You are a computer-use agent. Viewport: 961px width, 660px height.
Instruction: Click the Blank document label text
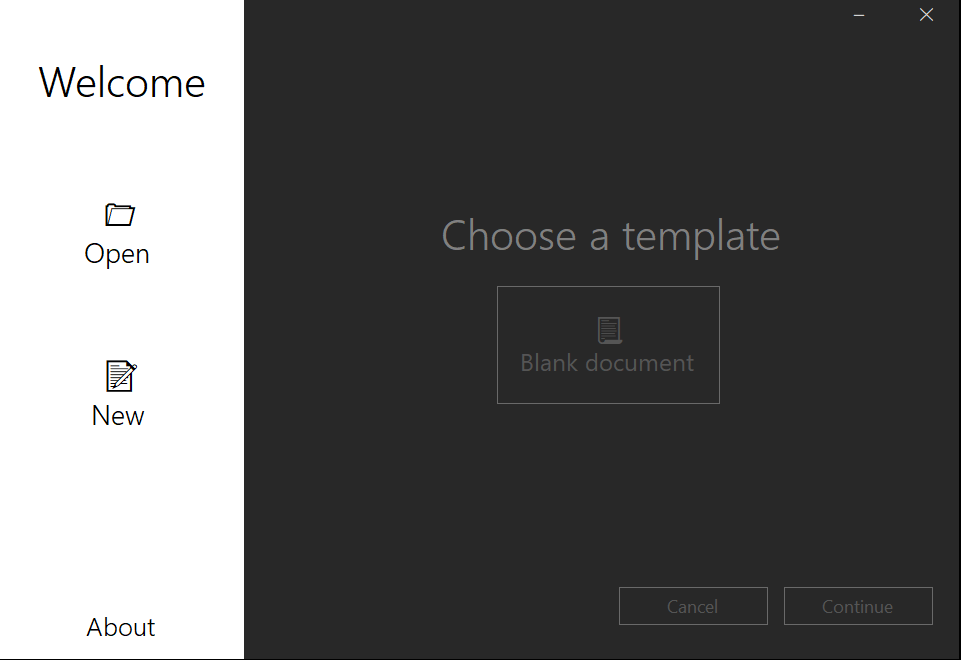pyautogui.click(x=607, y=363)
